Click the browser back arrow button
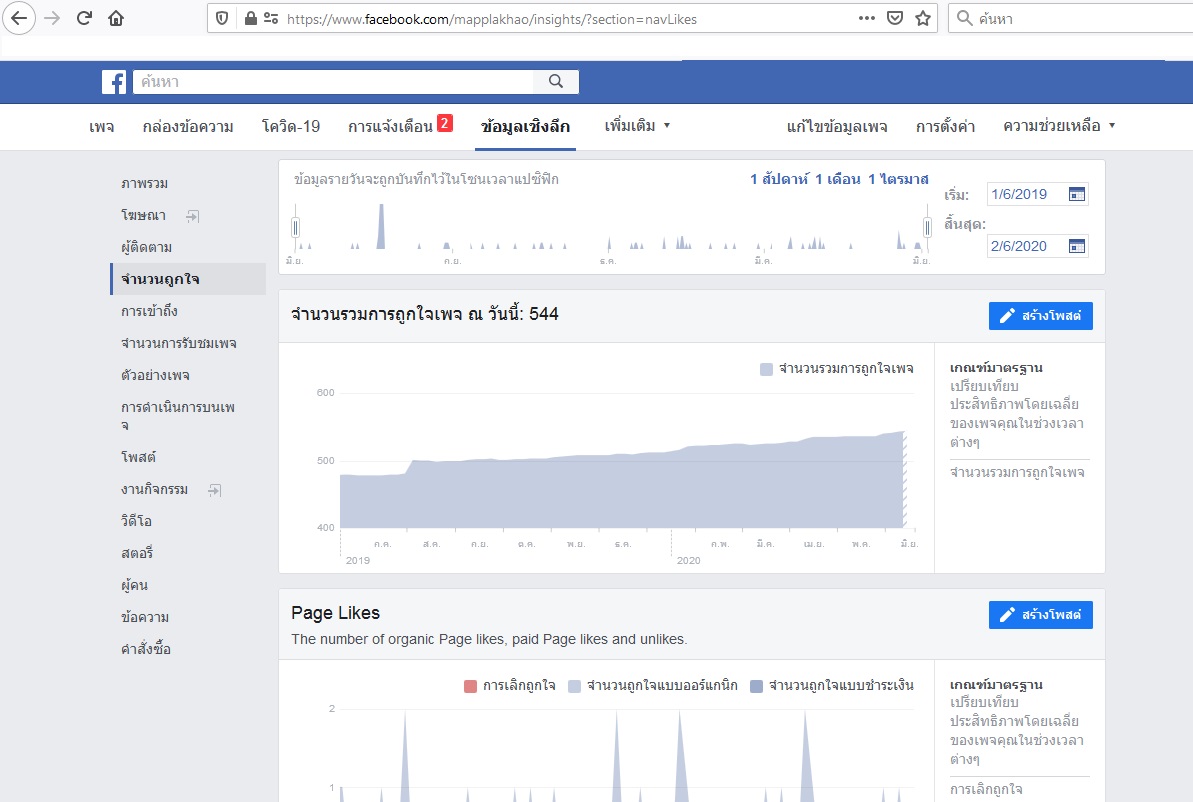This screenshot has width=1193, height=802. (x=19, y=18)
